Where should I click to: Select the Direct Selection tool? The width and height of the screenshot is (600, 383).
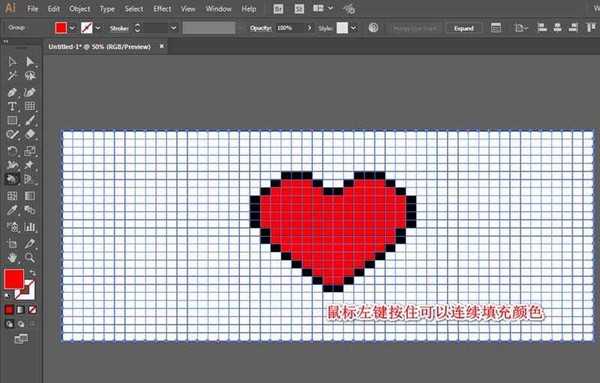pyautogui.click(x=30, y=62)
